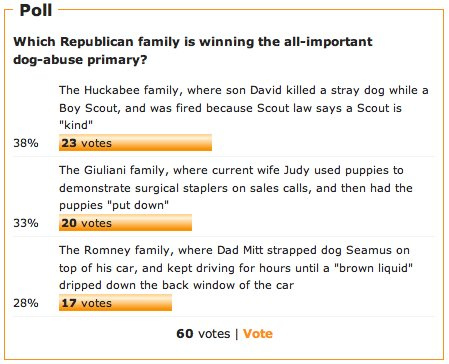Click the bold 60 in vote total
This screenshot has height=364, width=449.
(185, 334)
